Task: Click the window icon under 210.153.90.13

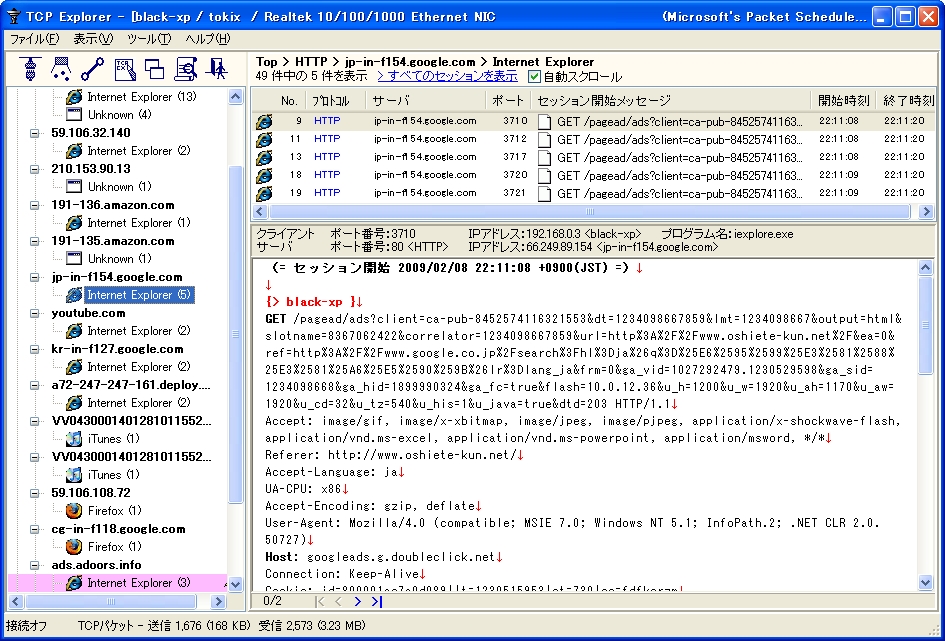Action: point(74,187)
